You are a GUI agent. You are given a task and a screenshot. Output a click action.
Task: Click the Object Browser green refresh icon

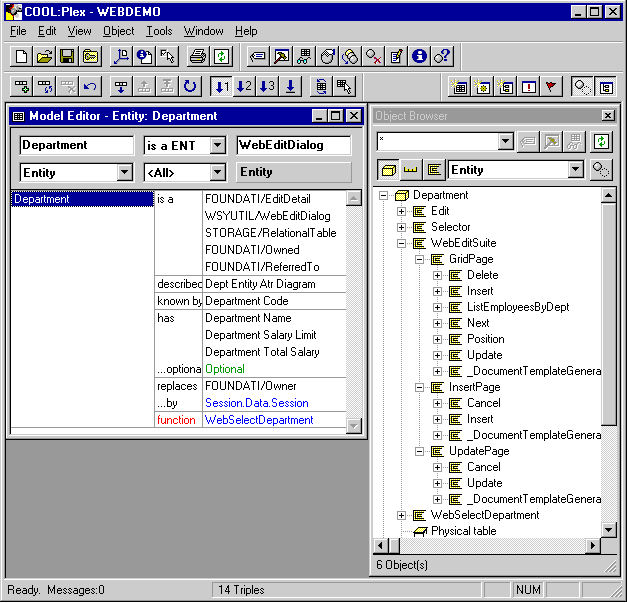(x=601, y=142)
